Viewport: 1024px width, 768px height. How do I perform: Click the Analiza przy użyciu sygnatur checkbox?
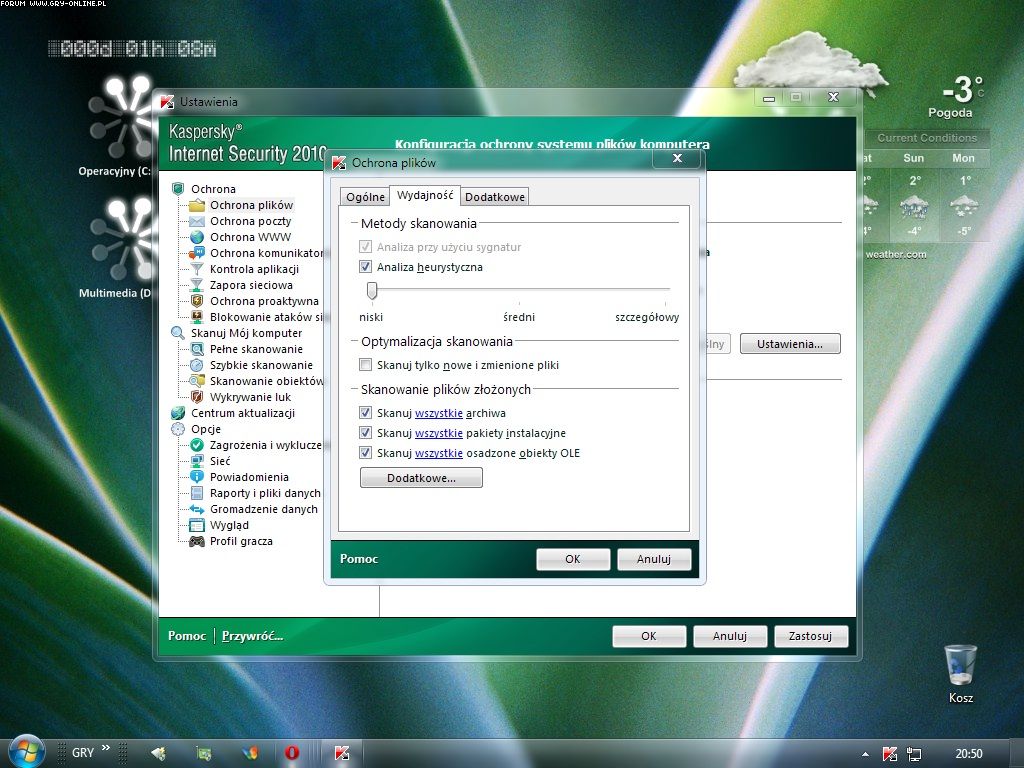pyautogui.click(x=366, y=247)
